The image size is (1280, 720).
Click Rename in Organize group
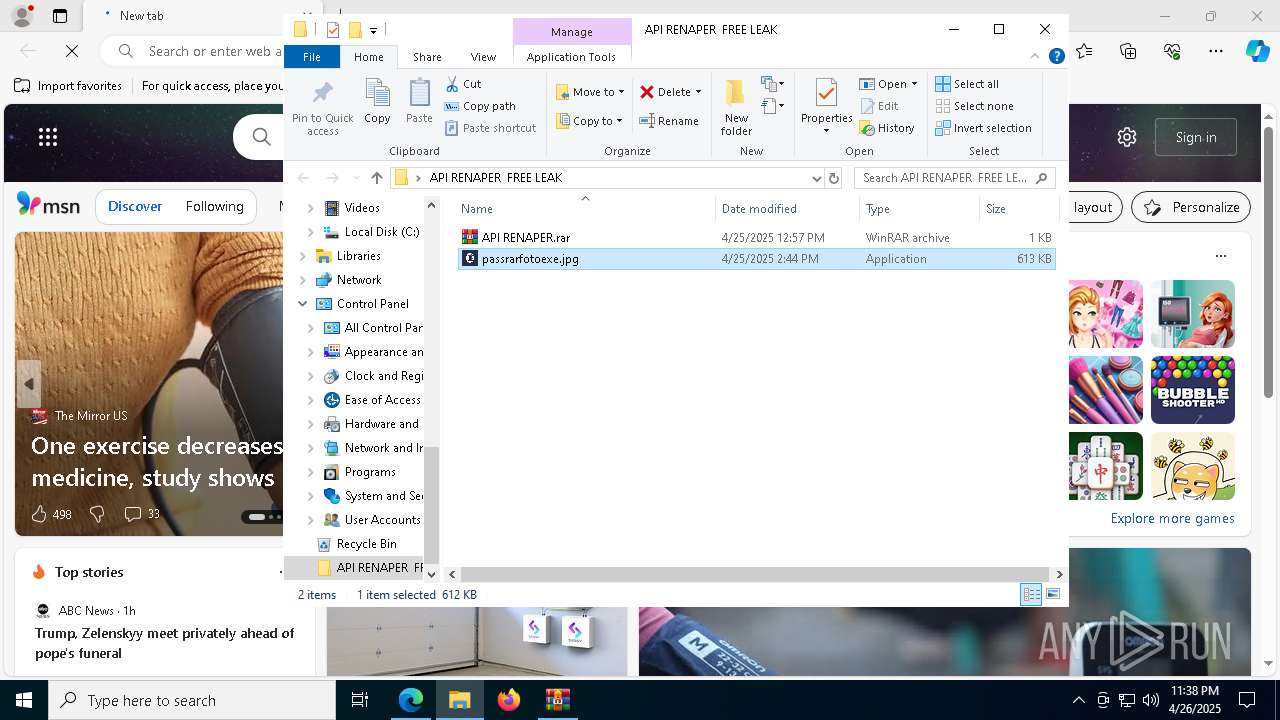[x=669, y=121]
